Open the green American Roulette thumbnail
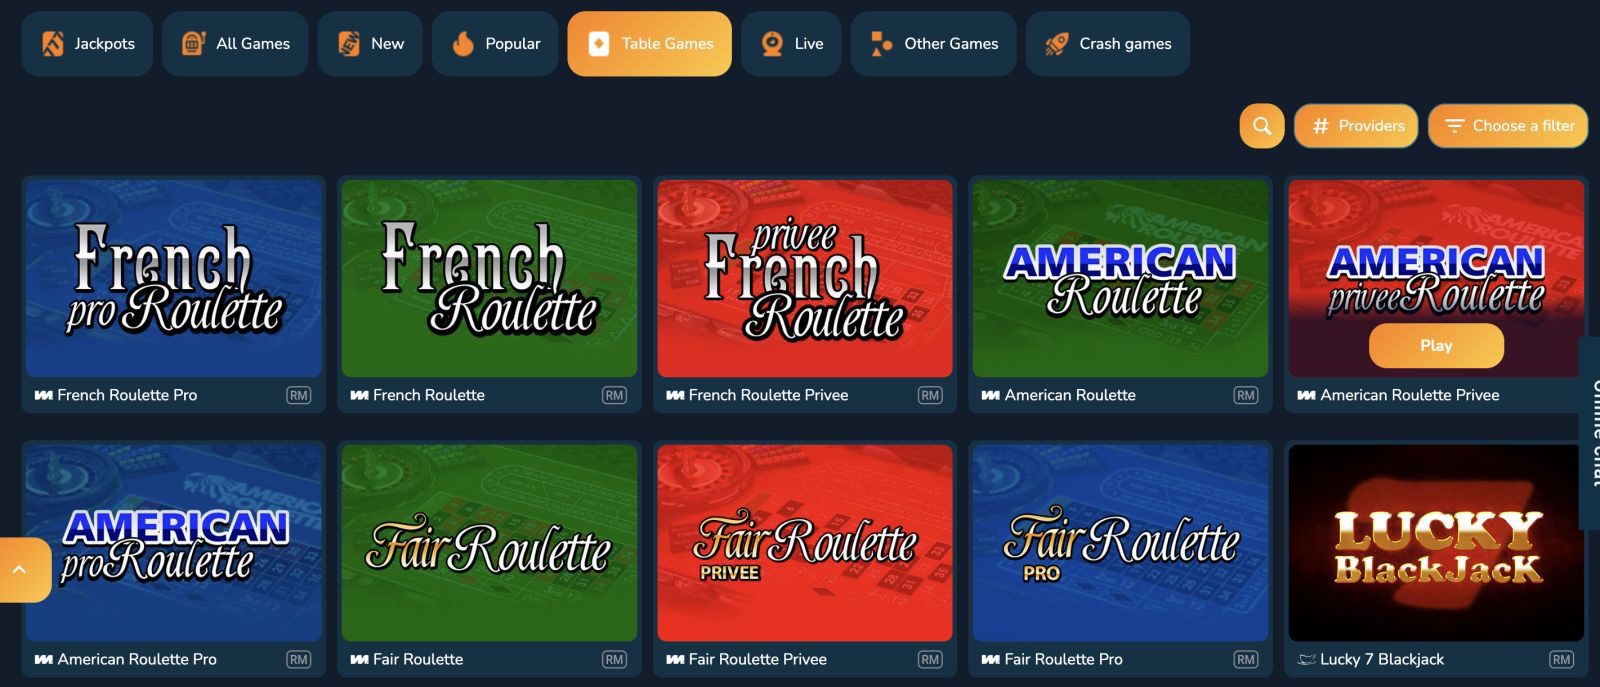The height and width of the screenshot is (687, 1600). pos(1120,278)
